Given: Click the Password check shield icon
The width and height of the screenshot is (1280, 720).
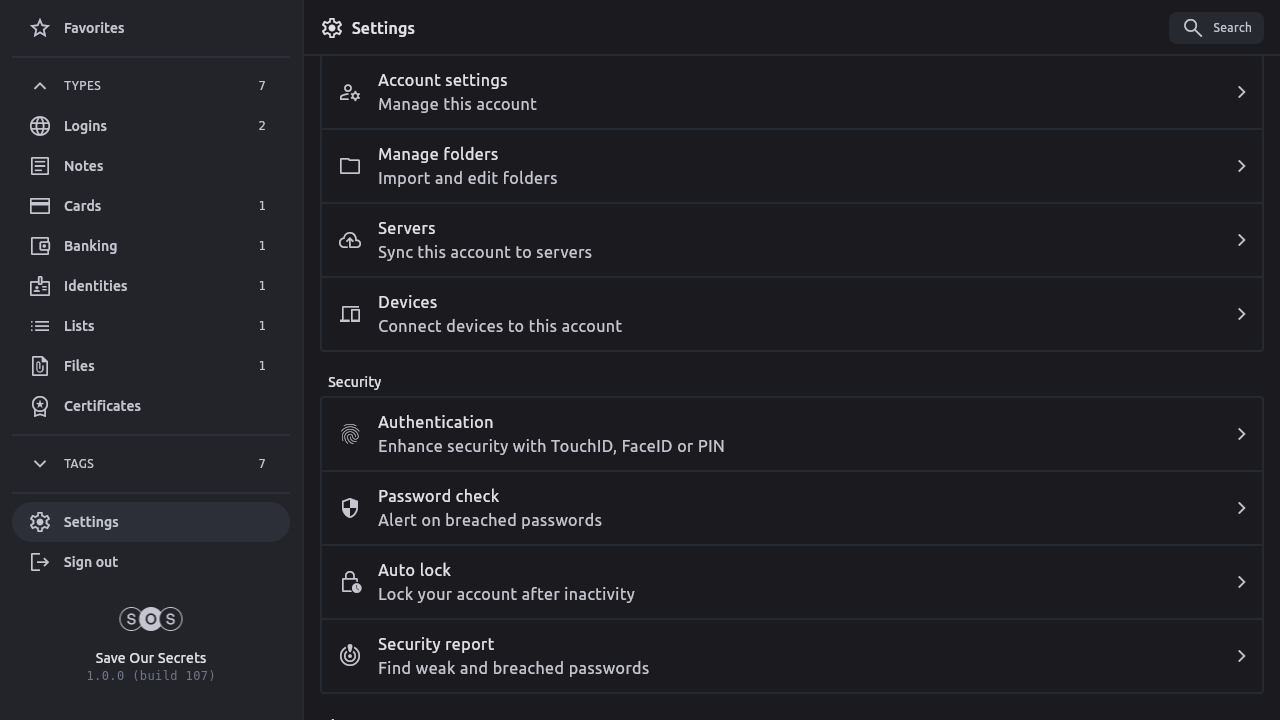Looking at the screenshot, I should [x=350, y=508].
